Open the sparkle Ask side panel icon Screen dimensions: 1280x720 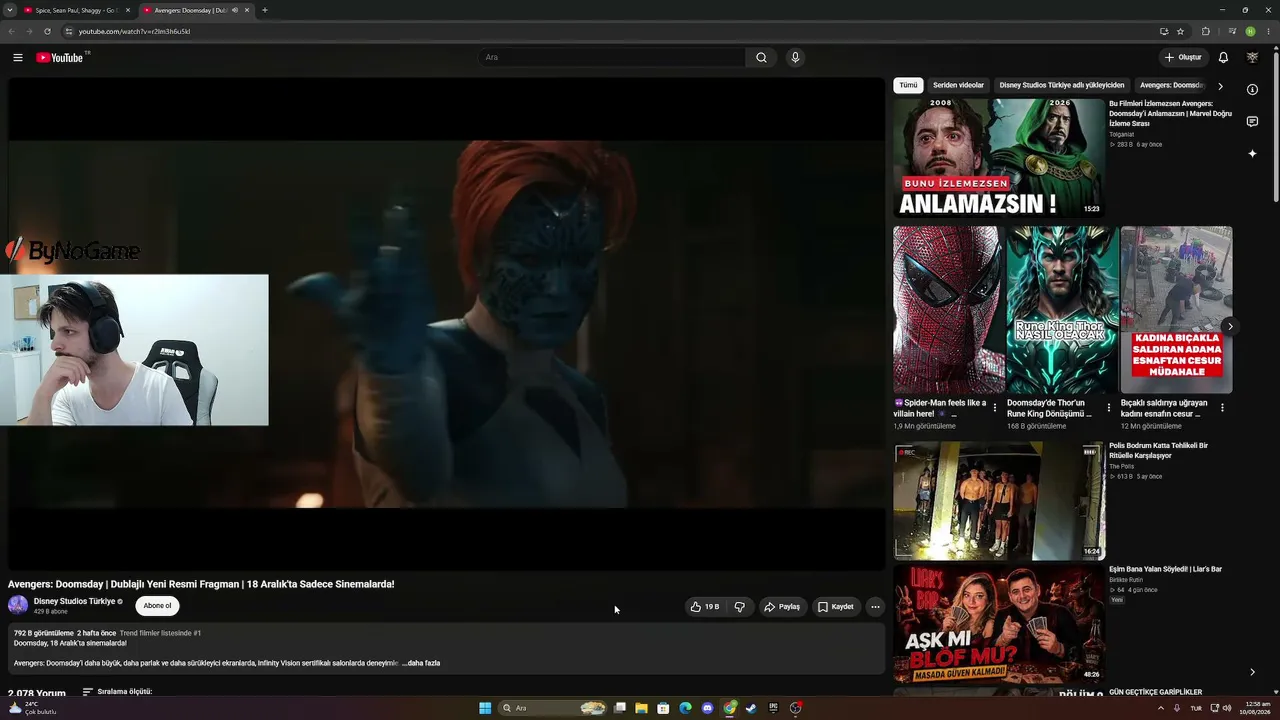point(1252,154)
